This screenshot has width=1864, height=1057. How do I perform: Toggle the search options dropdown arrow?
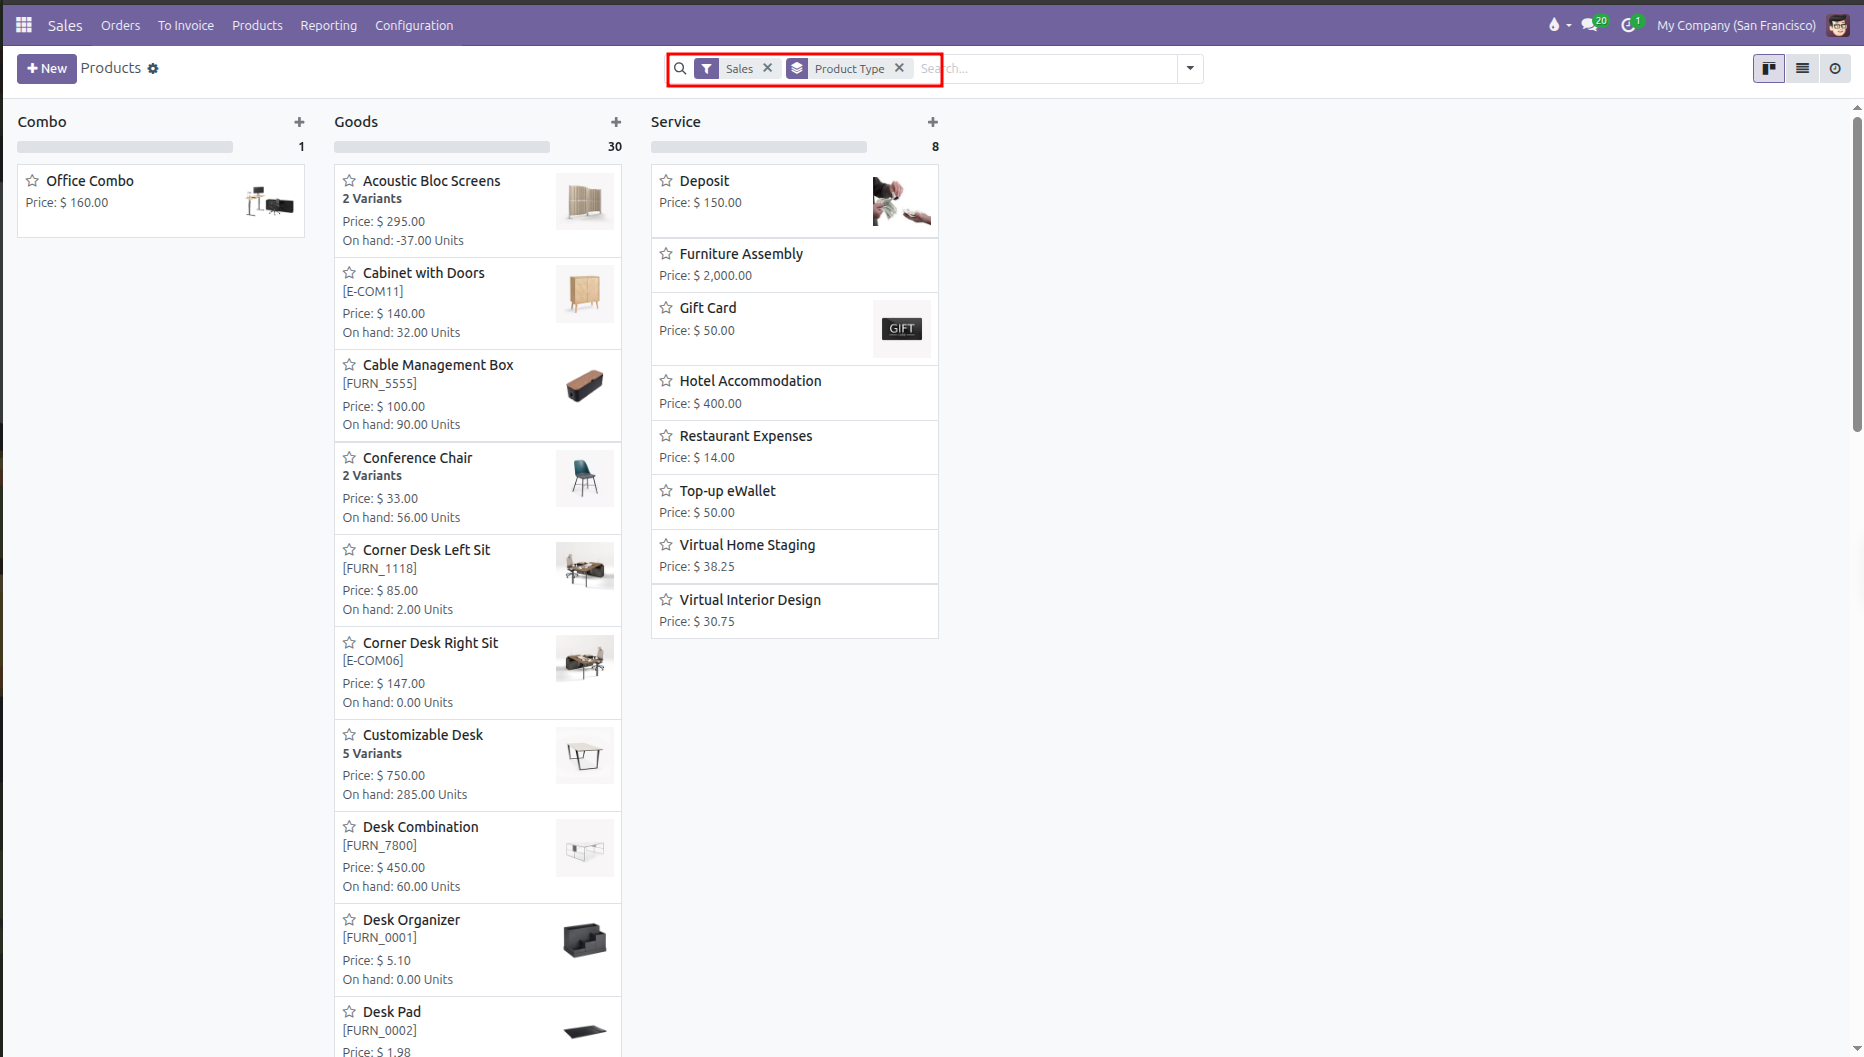pos(1190,69)
